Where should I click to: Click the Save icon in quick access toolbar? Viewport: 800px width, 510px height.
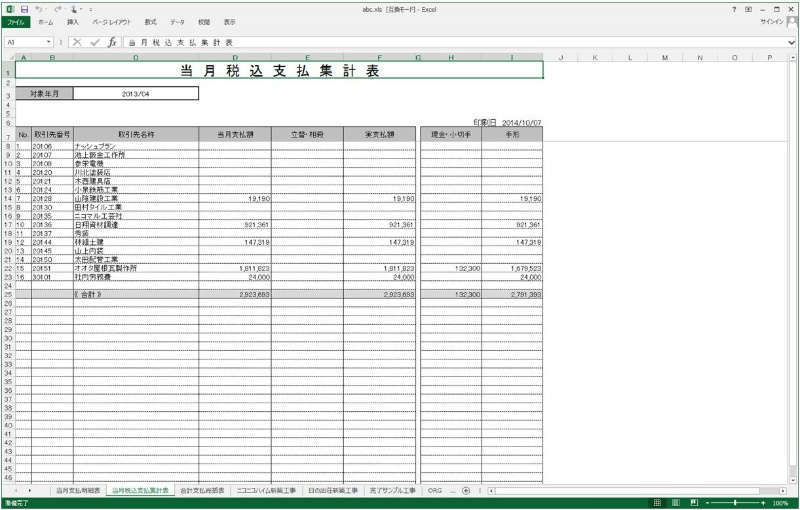point(24,9)
